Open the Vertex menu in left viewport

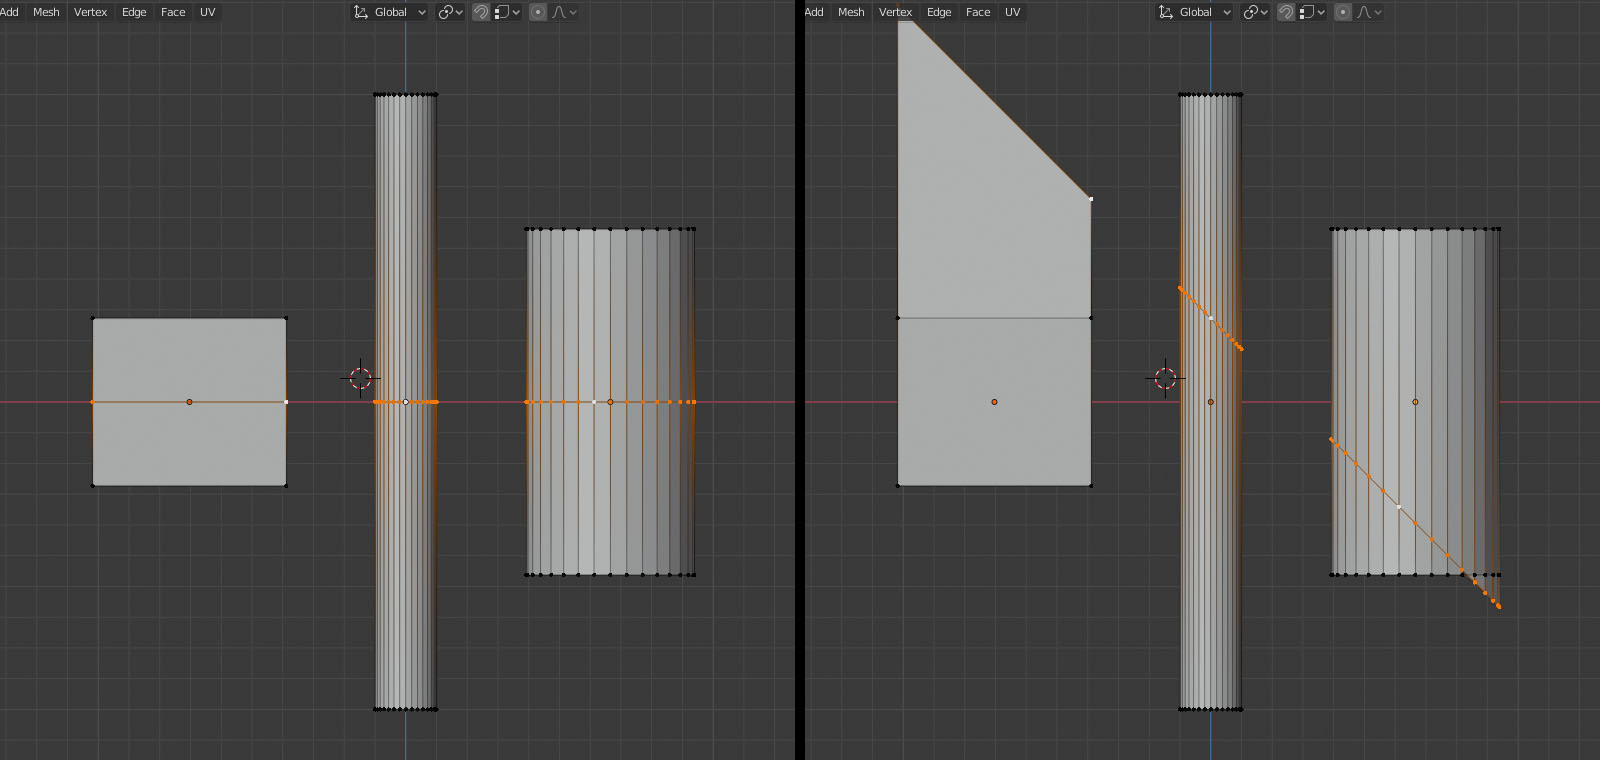90,12
